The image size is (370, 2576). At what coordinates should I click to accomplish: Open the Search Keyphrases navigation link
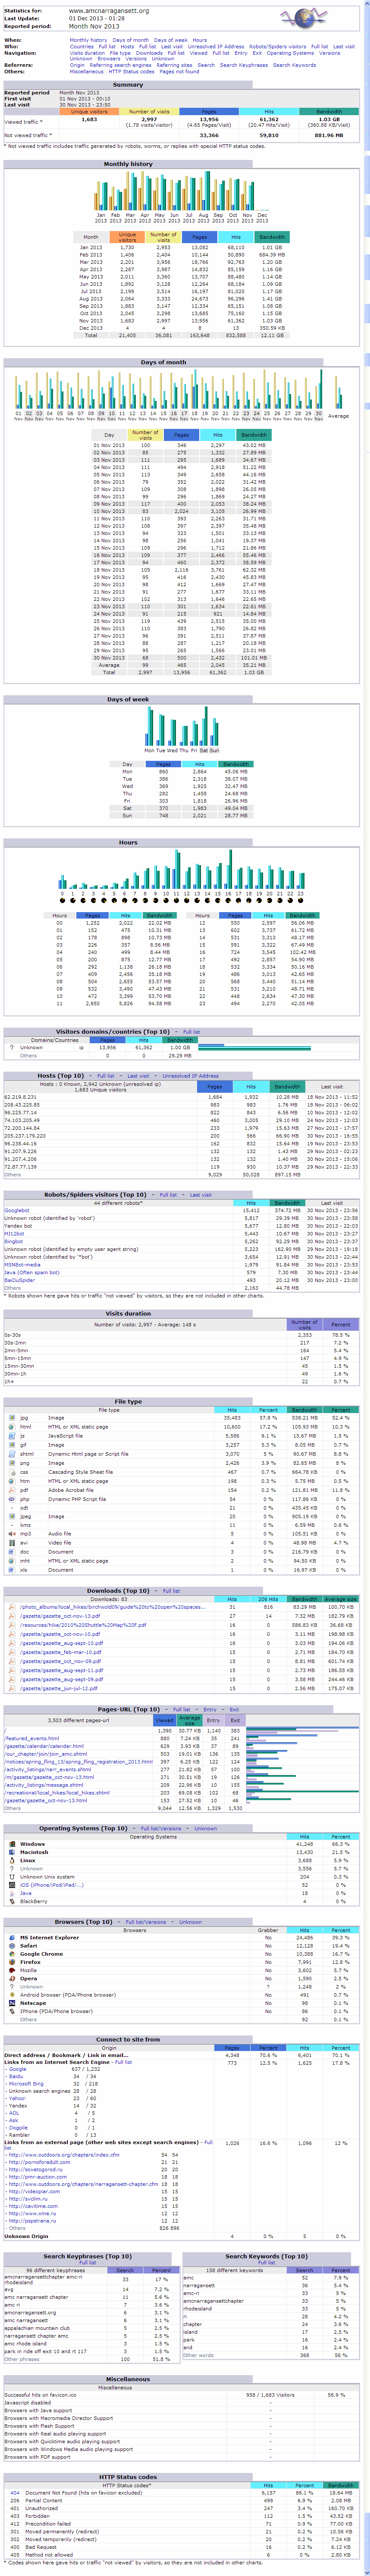pos(243,65)
